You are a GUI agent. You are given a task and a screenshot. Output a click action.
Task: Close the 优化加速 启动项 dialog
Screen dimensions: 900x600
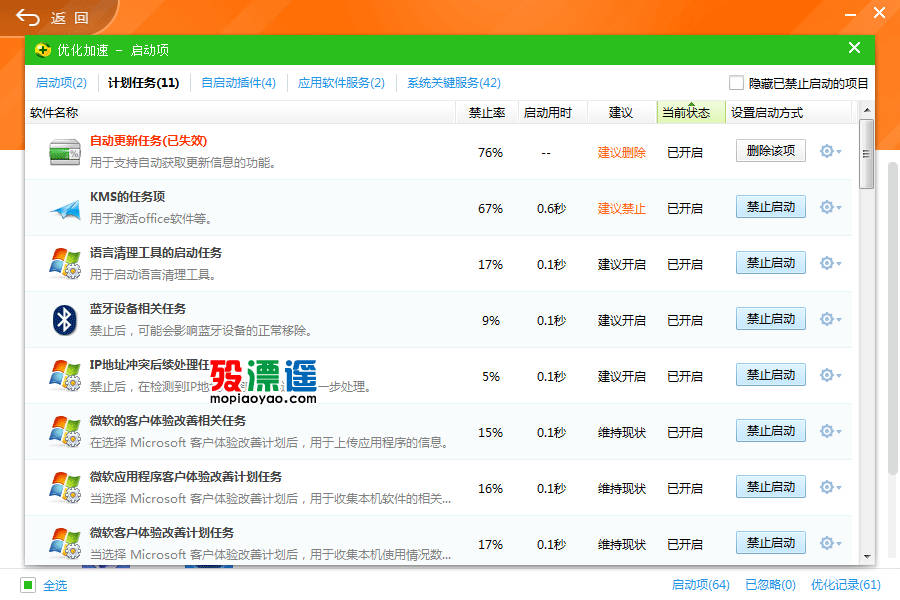pos(854,48)
